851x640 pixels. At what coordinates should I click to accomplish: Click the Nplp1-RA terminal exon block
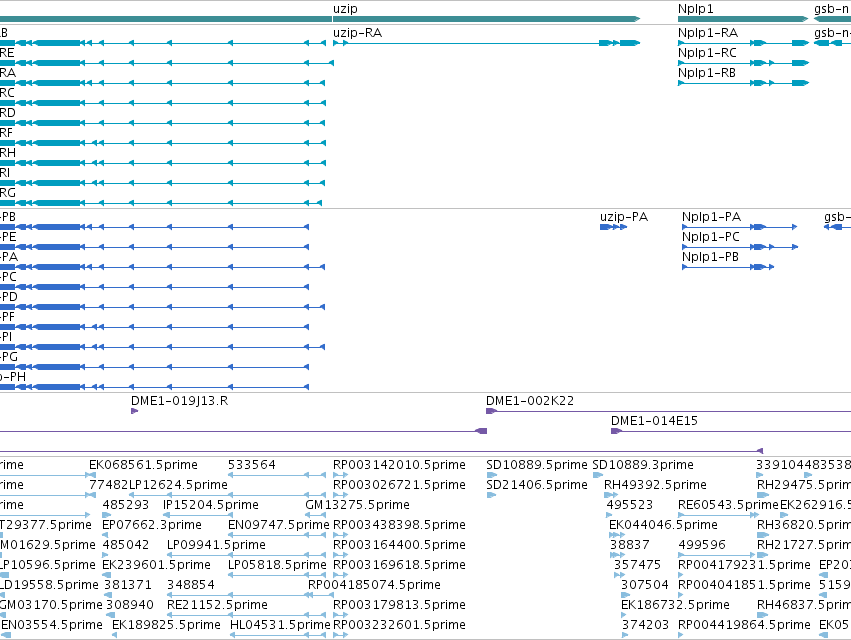[x=800, y=43]
